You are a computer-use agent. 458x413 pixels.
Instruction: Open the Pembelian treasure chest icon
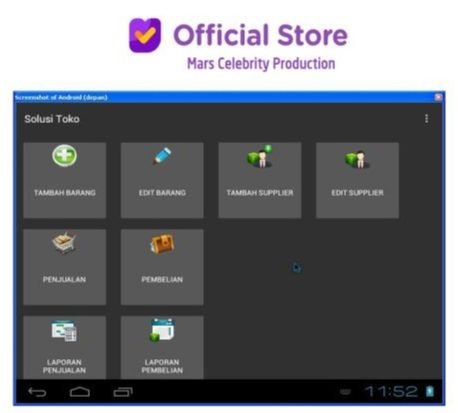(162, 244)
